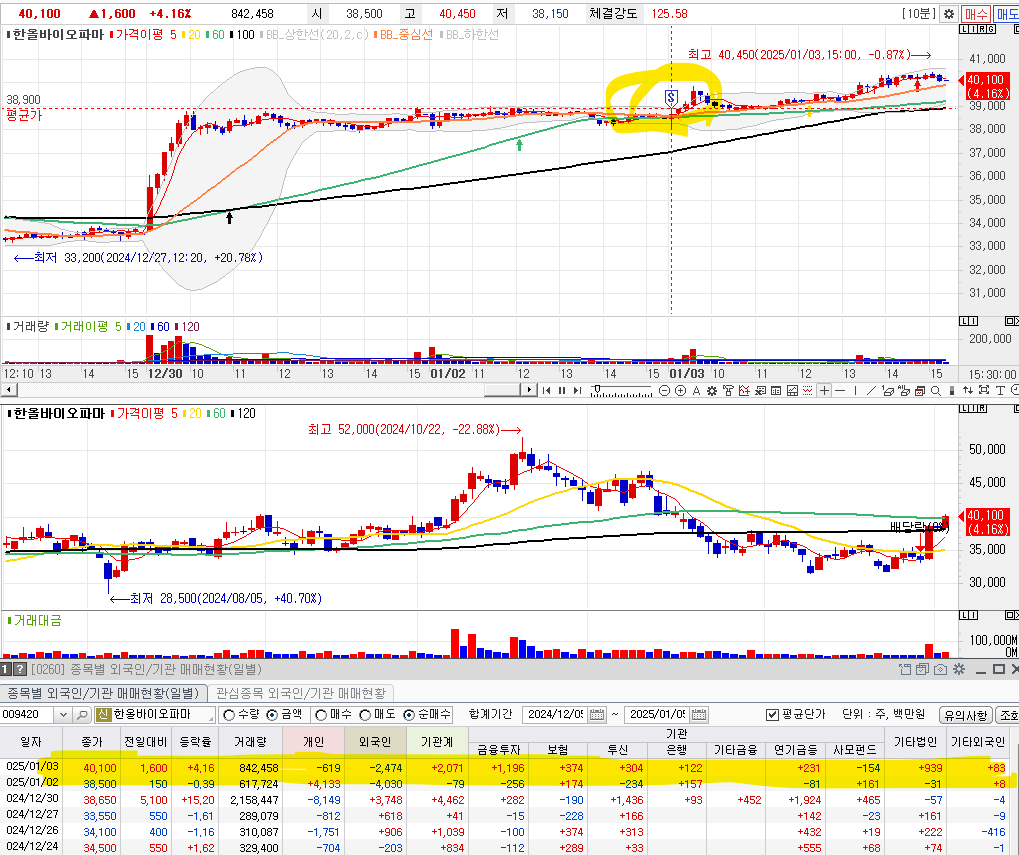Click the [10분] timeframe label
This screenshot has height=855, width=1019.
click(918, 14)
